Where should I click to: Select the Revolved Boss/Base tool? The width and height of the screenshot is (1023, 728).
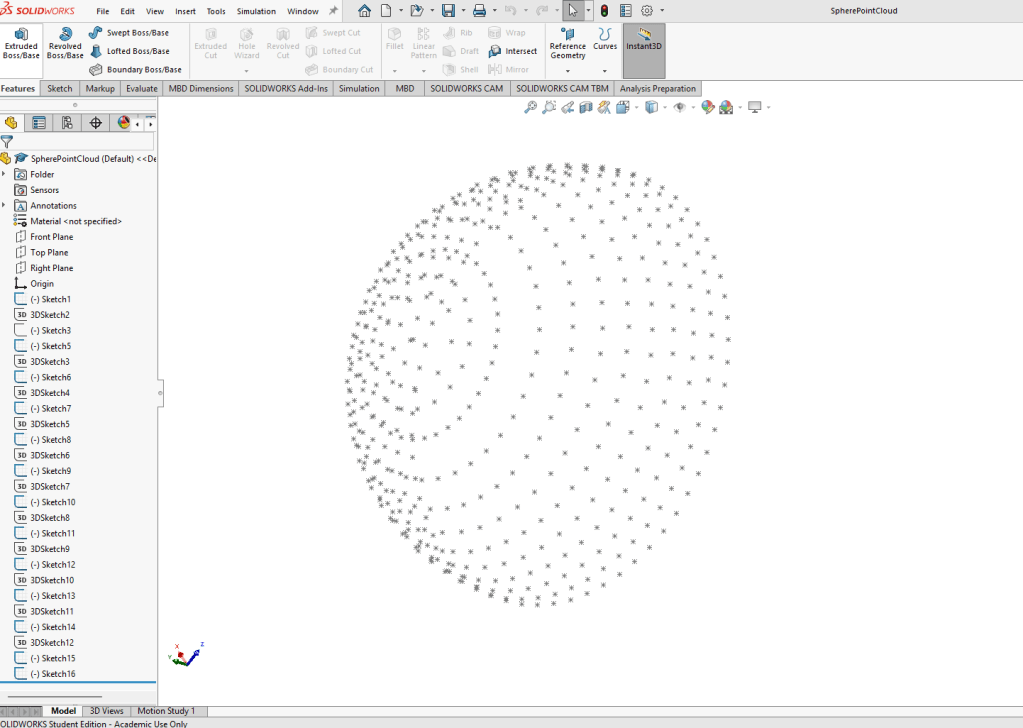tap(65, 43)
